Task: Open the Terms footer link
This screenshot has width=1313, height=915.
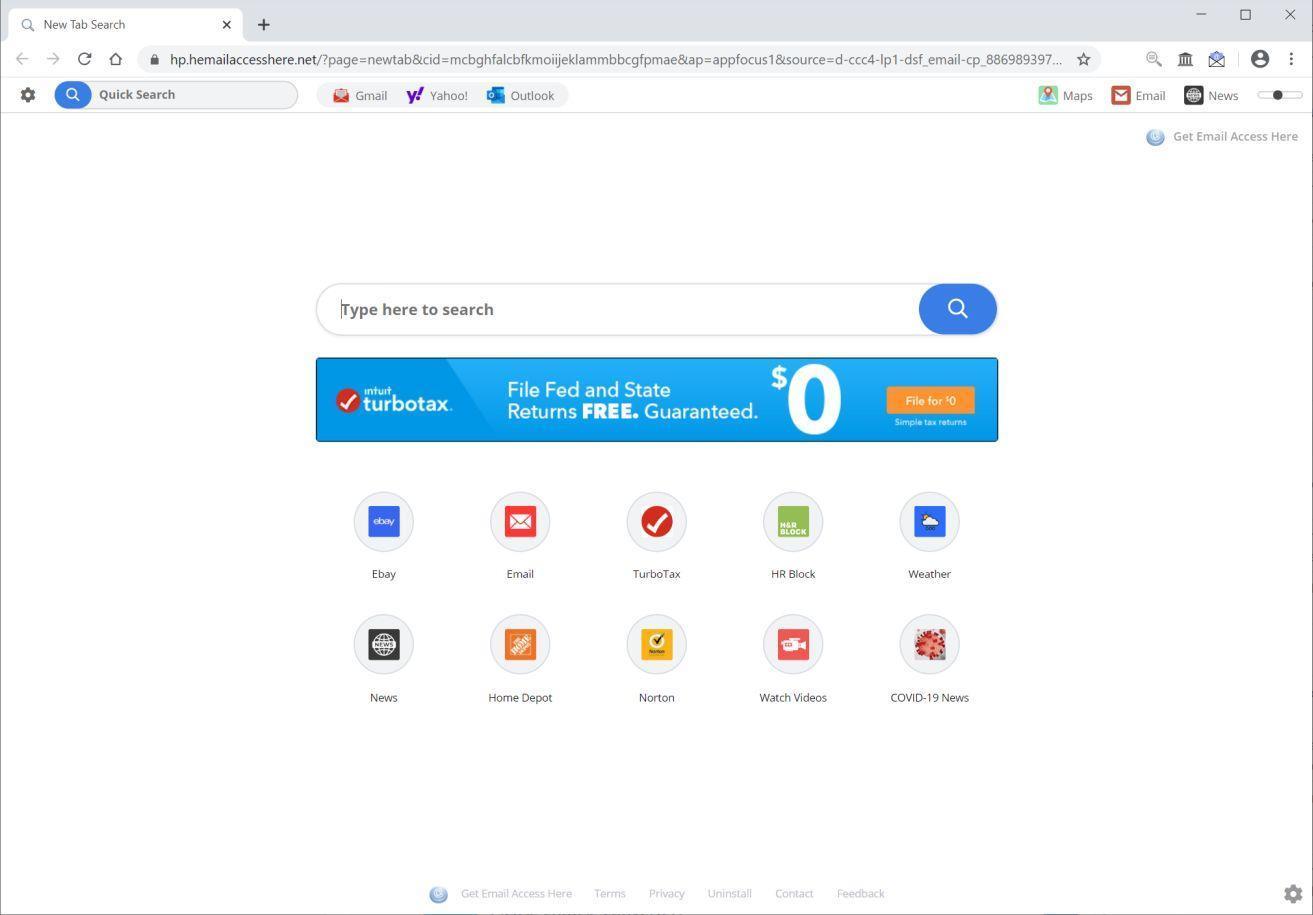Action: (x=609, y=893)
